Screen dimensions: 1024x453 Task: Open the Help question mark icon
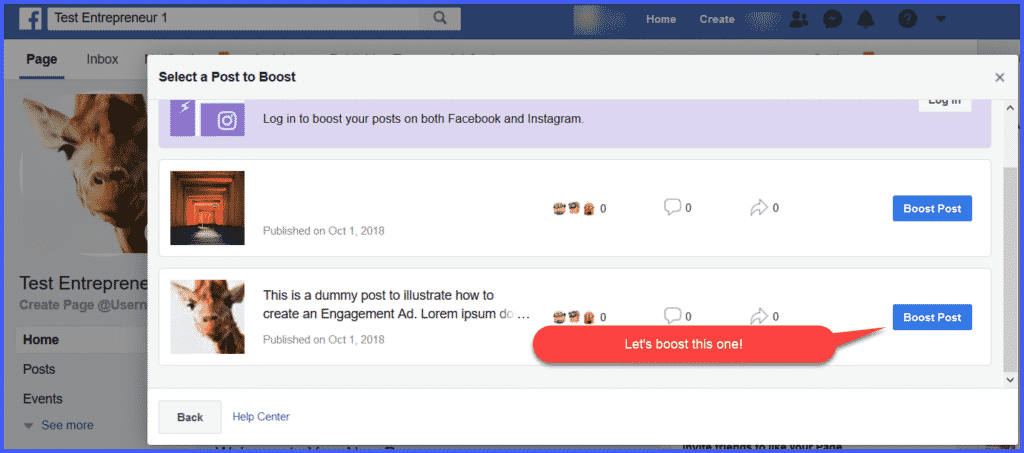pyautogui.click(x=907, y=19)
